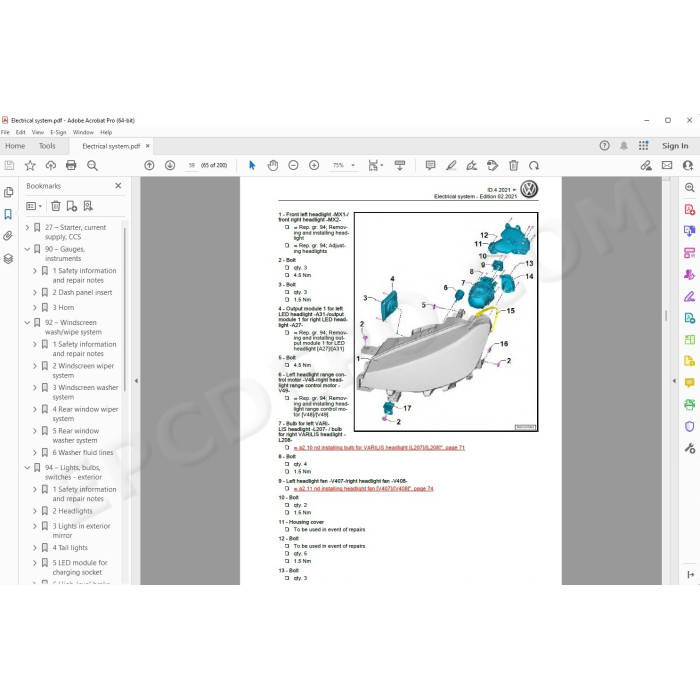Delete selected bookmark trash icon
The height and width of the screenshot is (700, 700).
coord(56,206)
